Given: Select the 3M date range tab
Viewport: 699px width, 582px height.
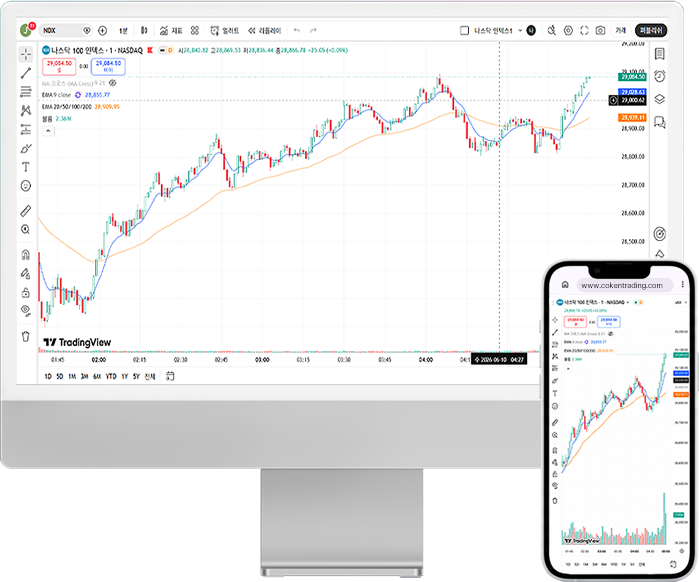Looking at the screenshot, I should coord(84,377).
